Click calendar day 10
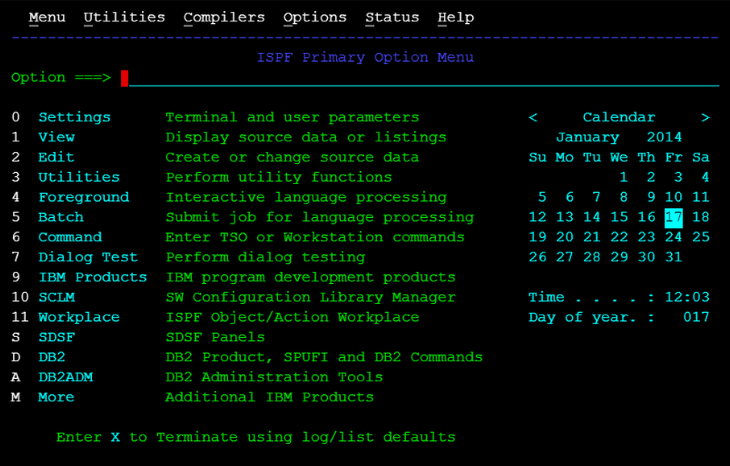The image size is (730, 466). 674,197
